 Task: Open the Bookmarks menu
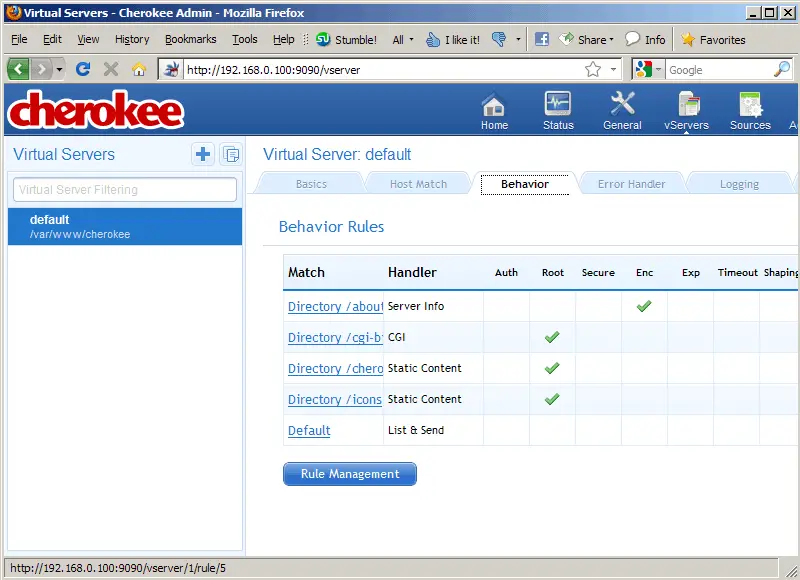[190, 39]
